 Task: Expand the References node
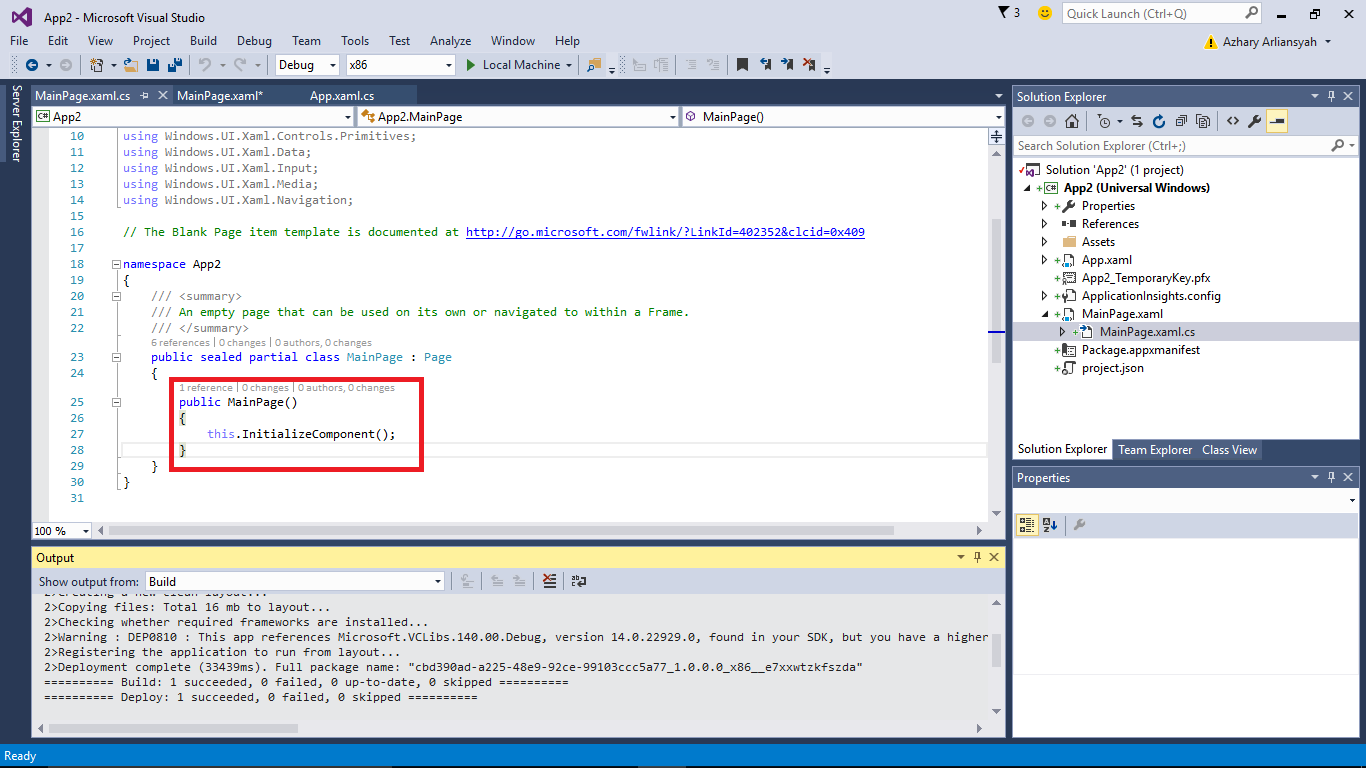(1045, 224)
